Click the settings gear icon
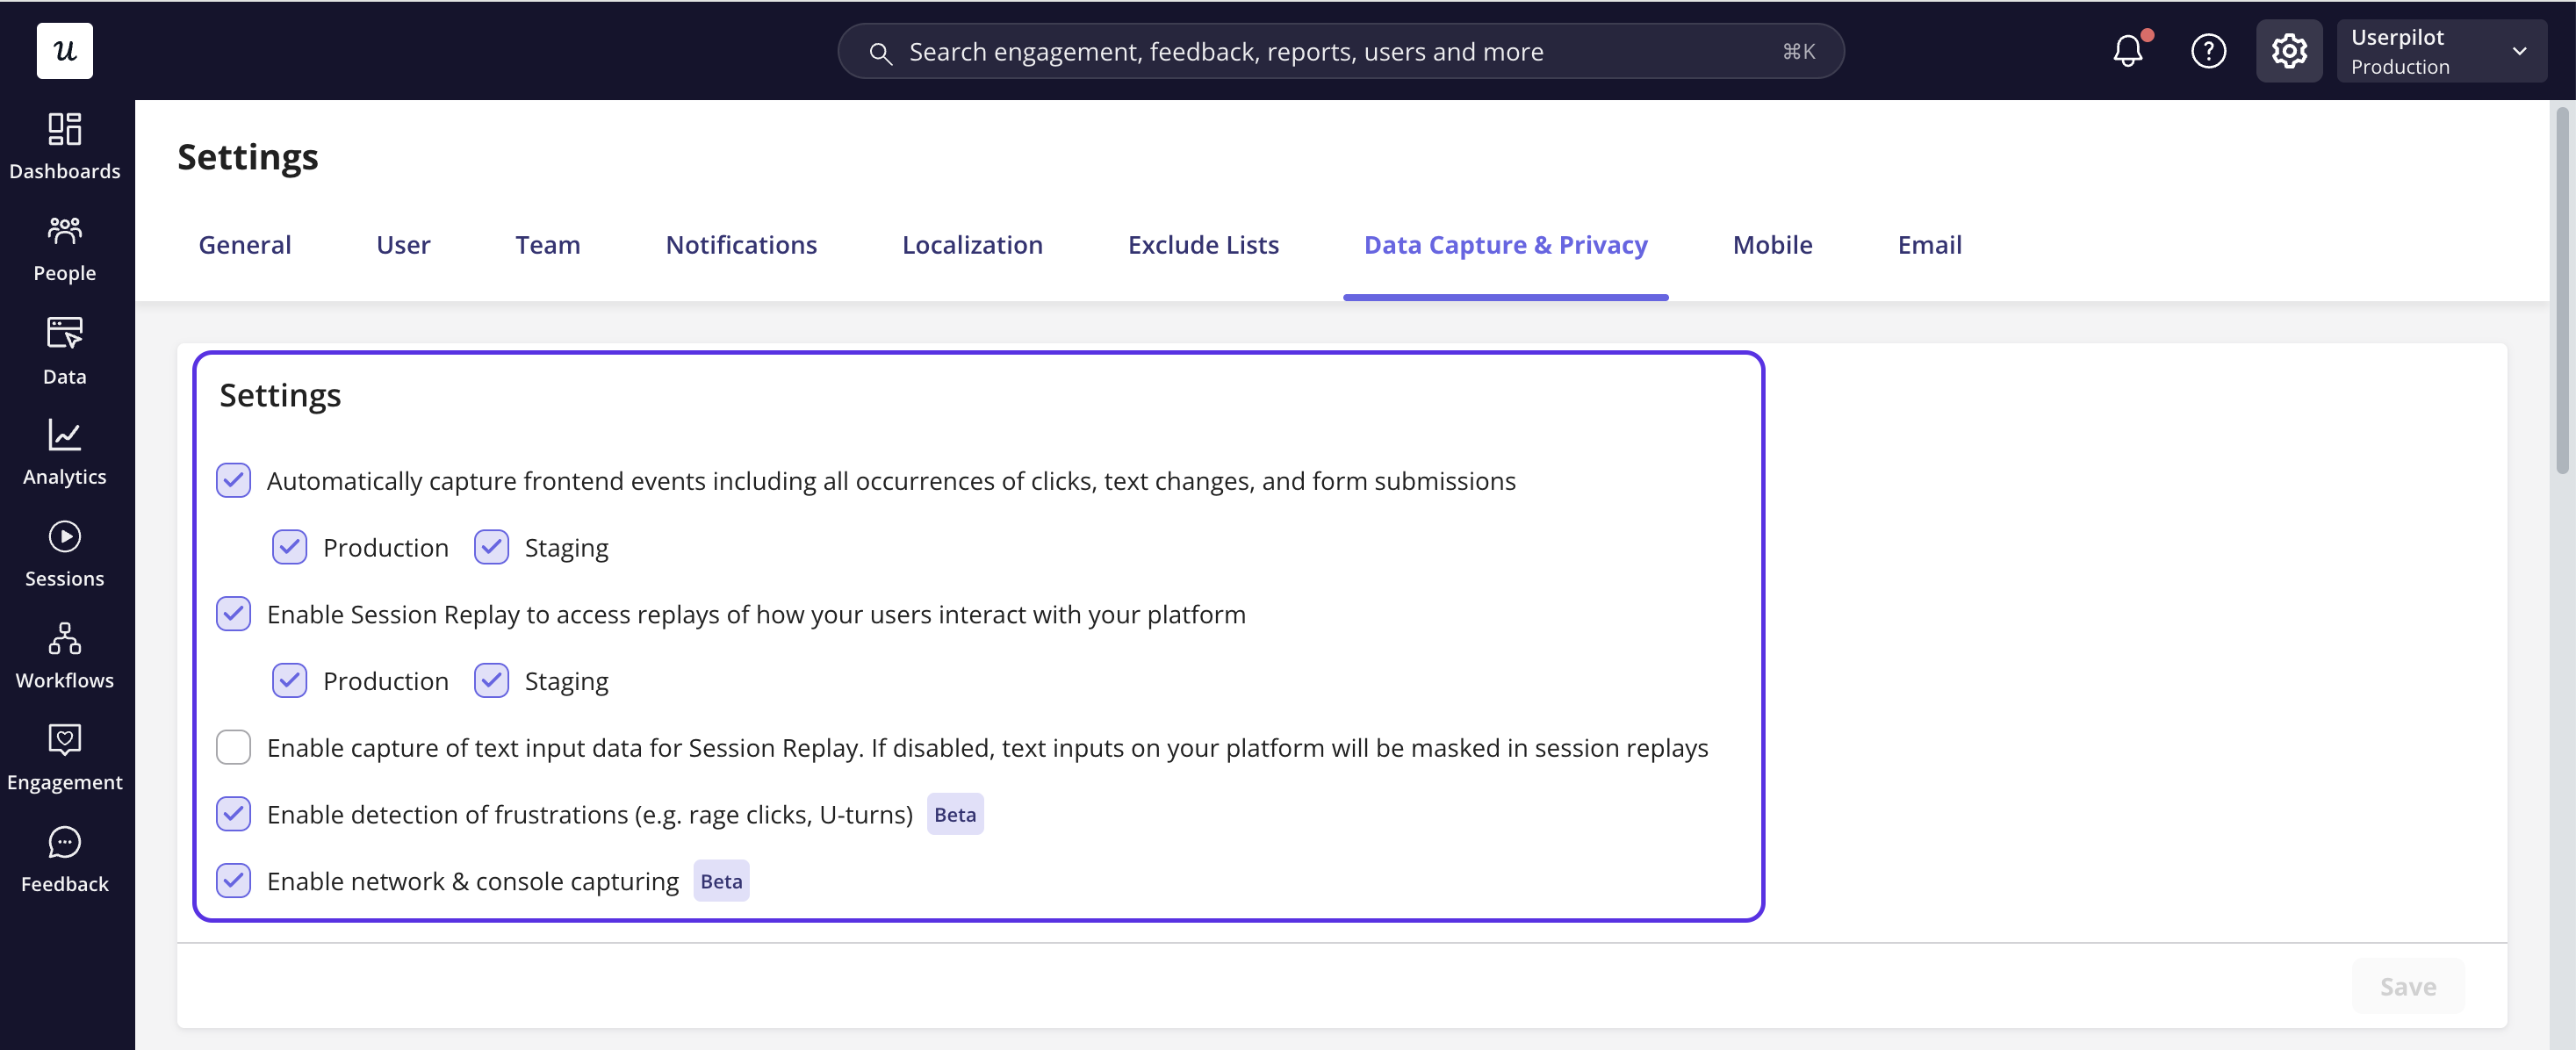Image resolution: width=2576 pixels, height=1050 pixels. 2289,50
